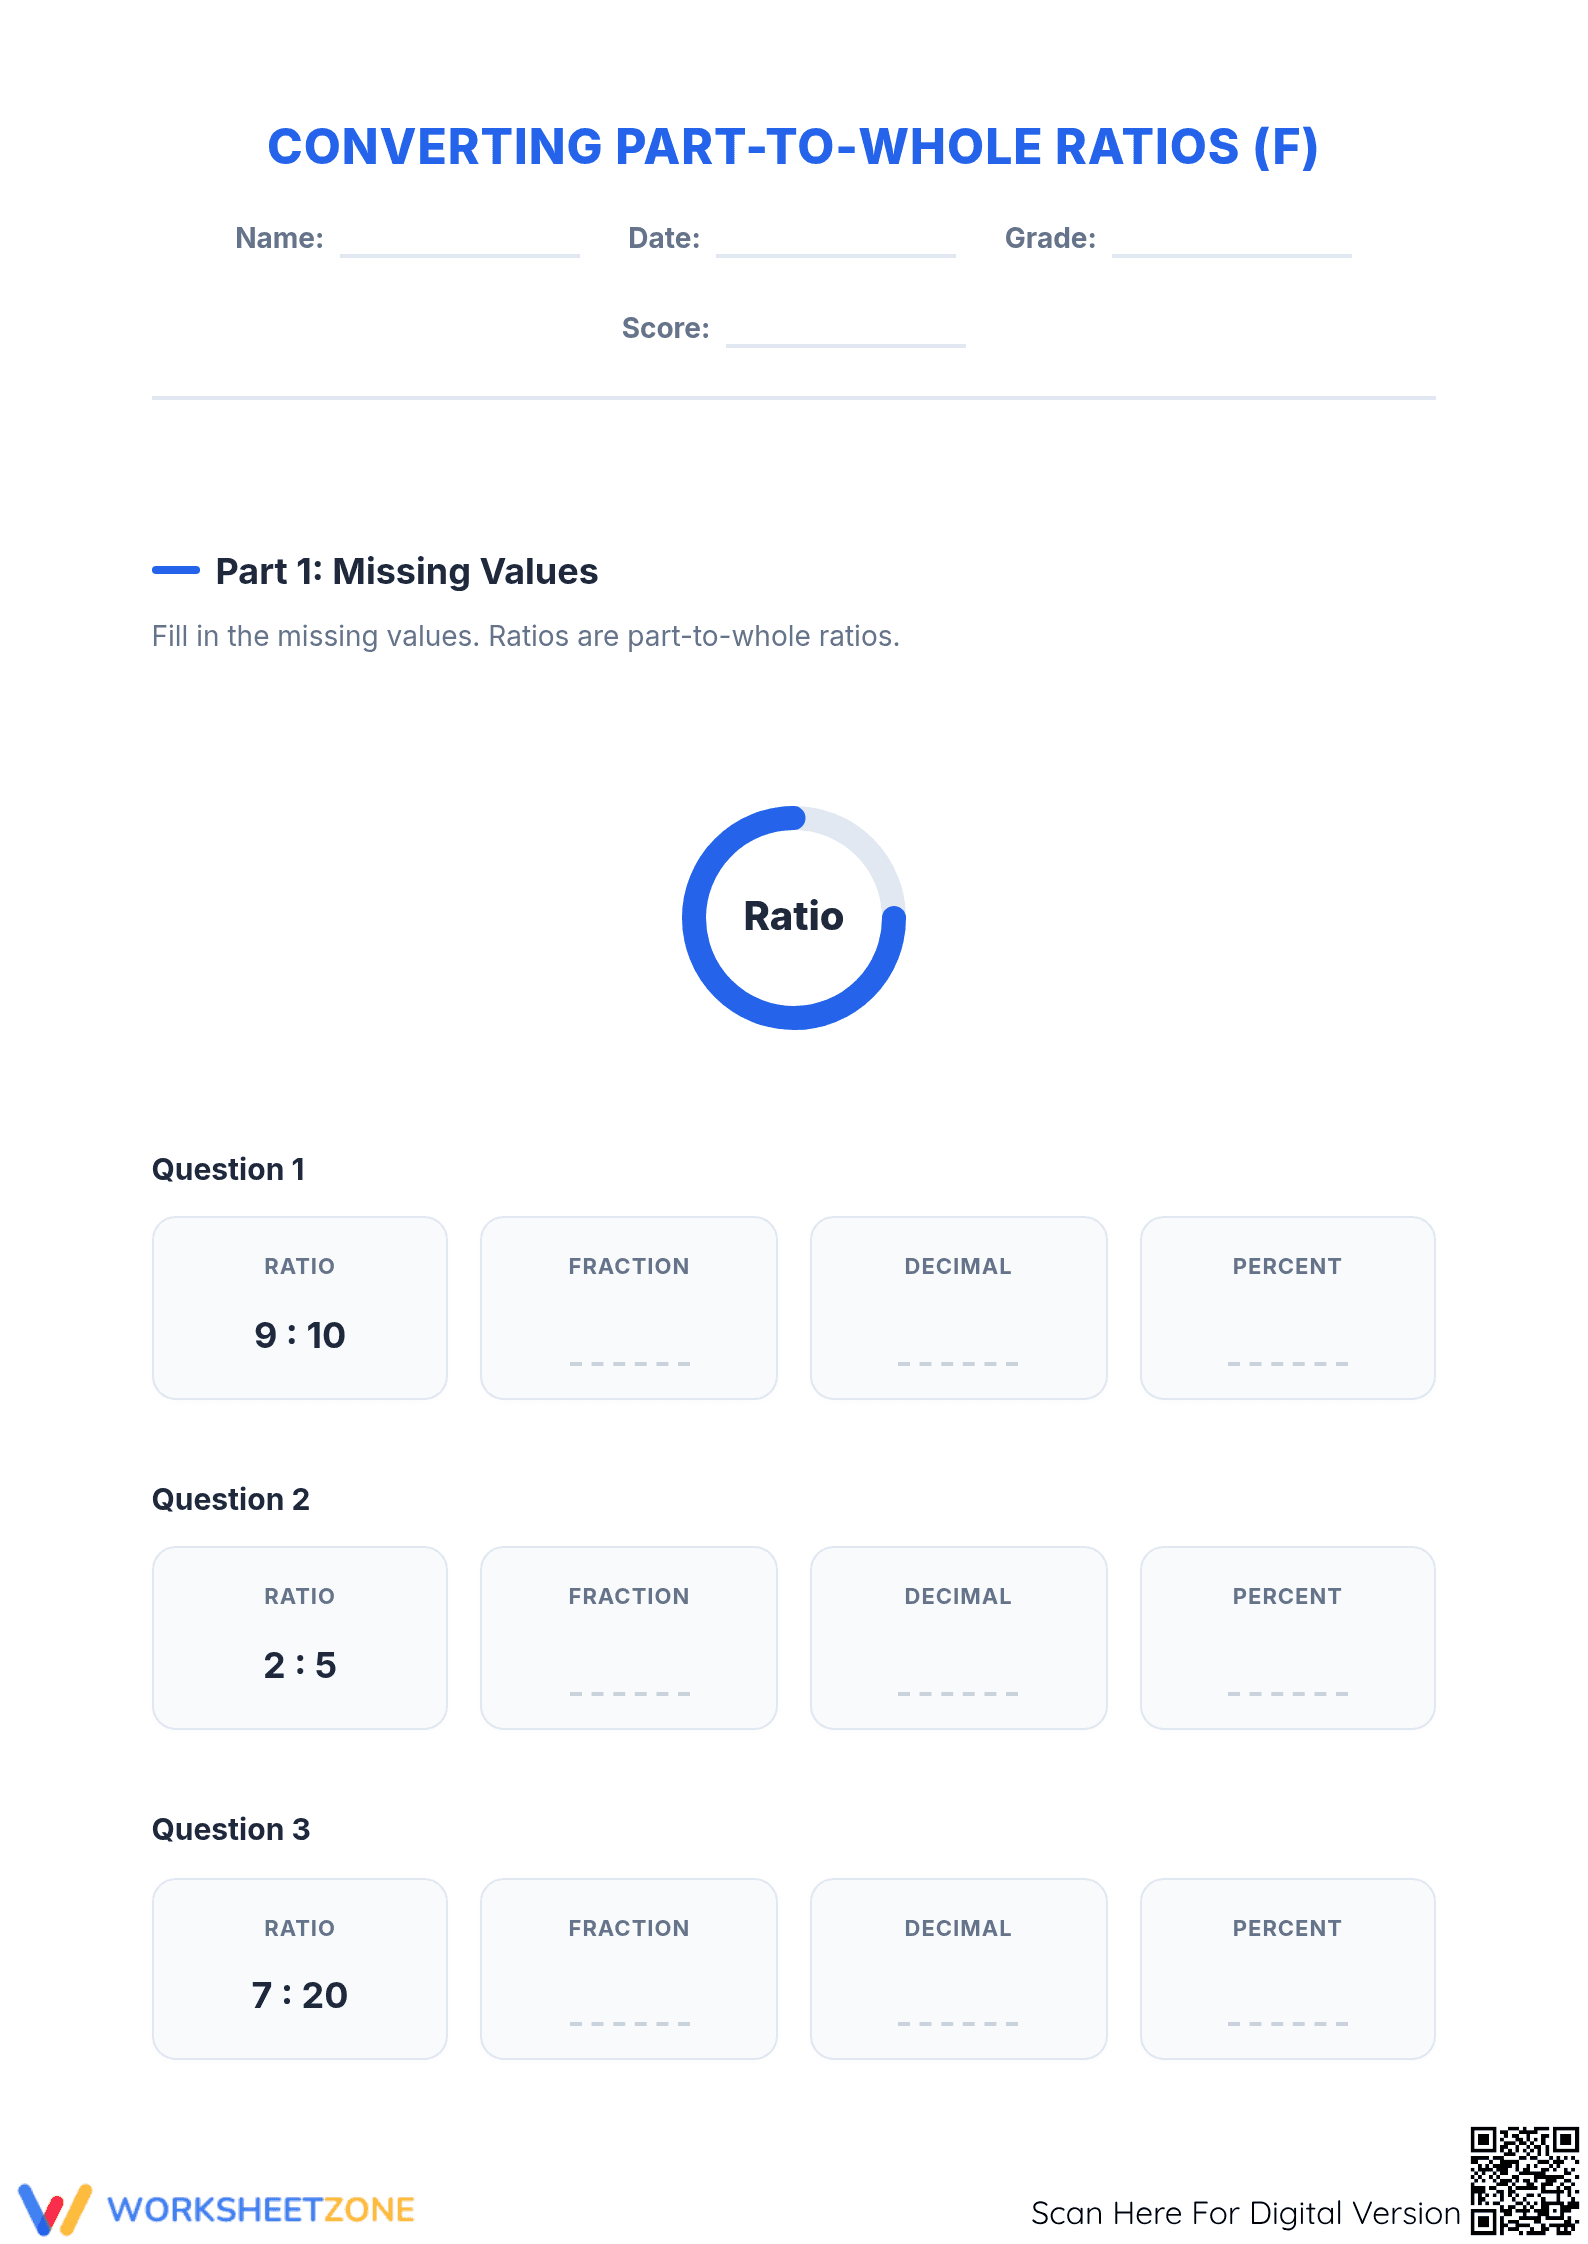Select Question 3 Decimal answer box
1588x2244 pixels.
pos(959,1969)
